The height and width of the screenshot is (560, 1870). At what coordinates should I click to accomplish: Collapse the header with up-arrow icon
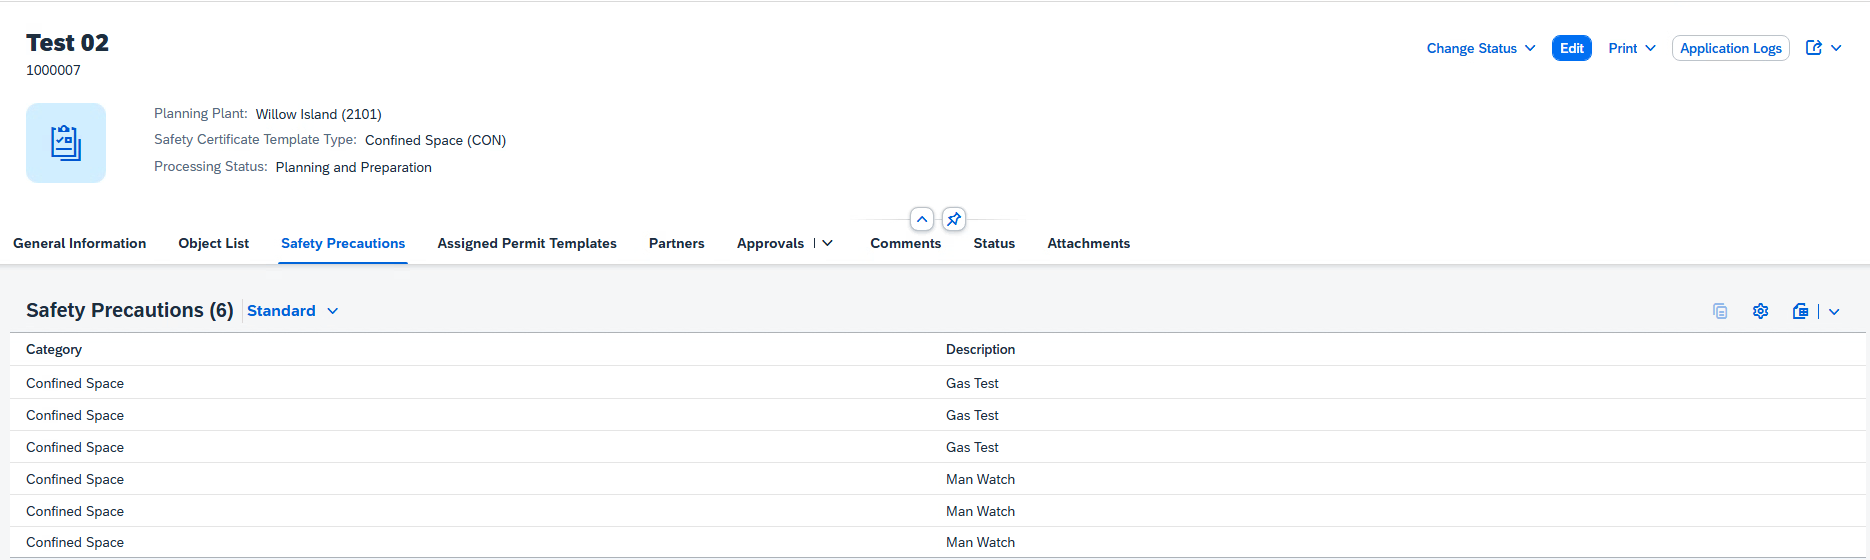[x=922, y=219]
